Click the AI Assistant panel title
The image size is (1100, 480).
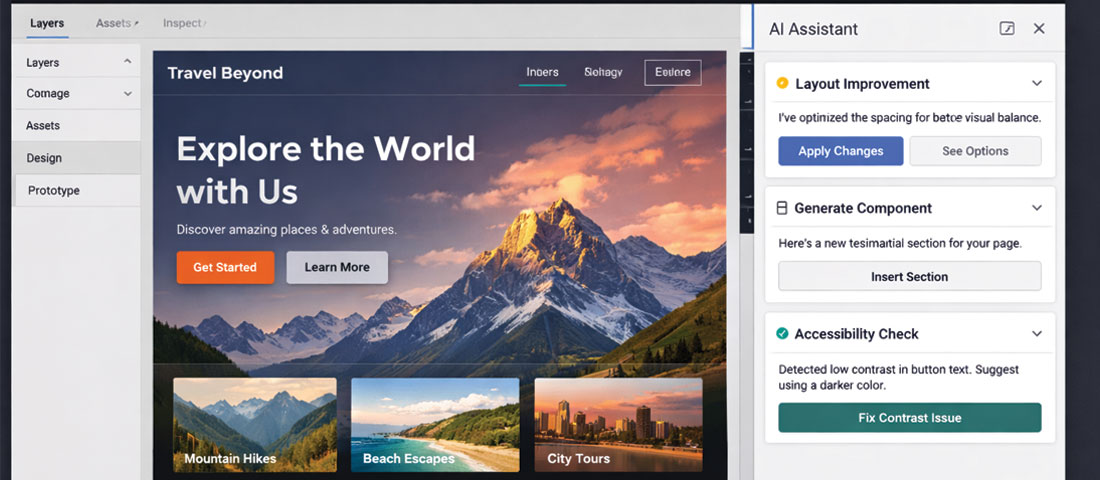813,29
